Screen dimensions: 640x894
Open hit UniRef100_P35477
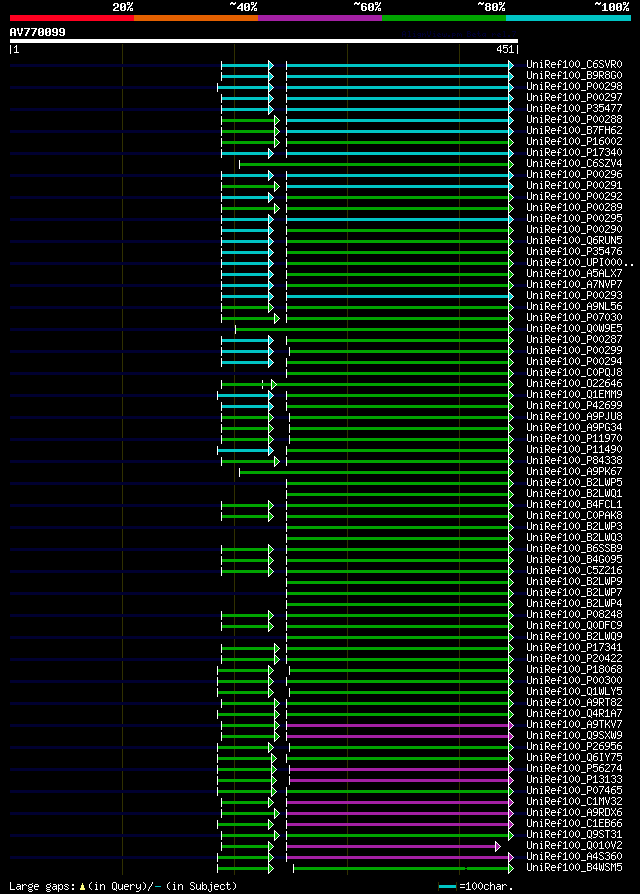point(574,108)
